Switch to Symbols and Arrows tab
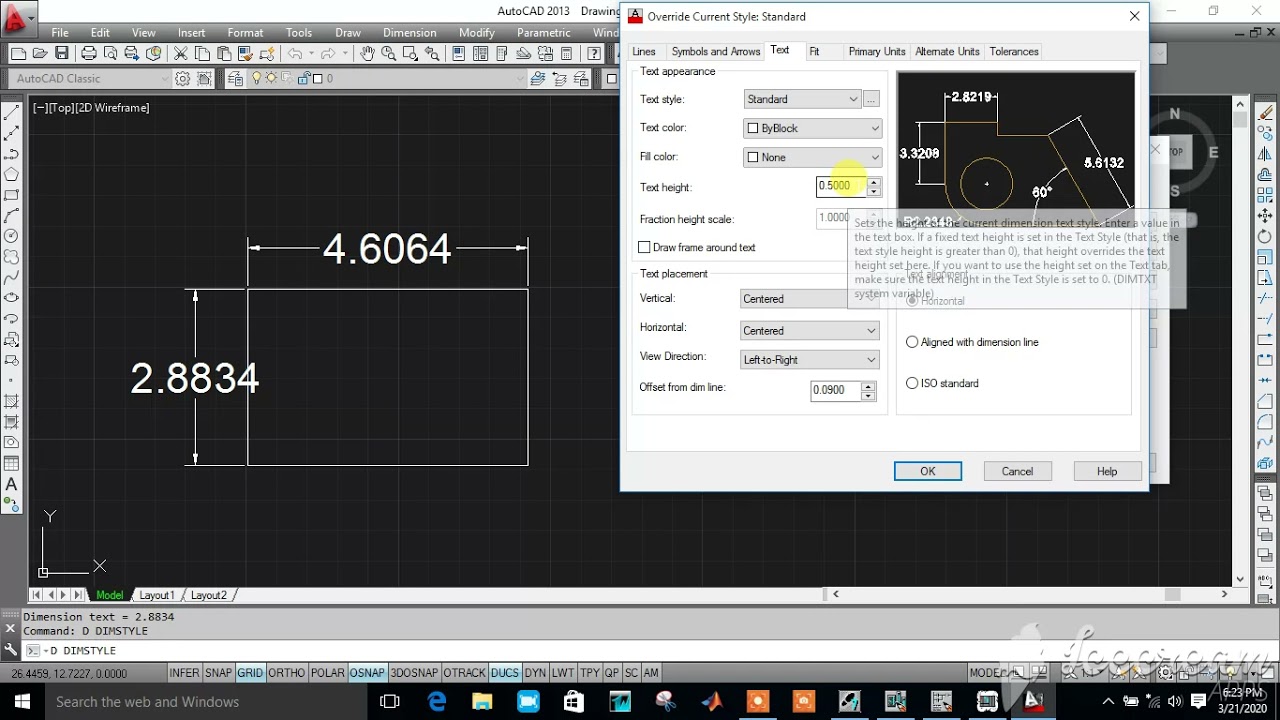The height and width of the screenshot is (720, 1280). pyautogui.click(x=716, y=52)
